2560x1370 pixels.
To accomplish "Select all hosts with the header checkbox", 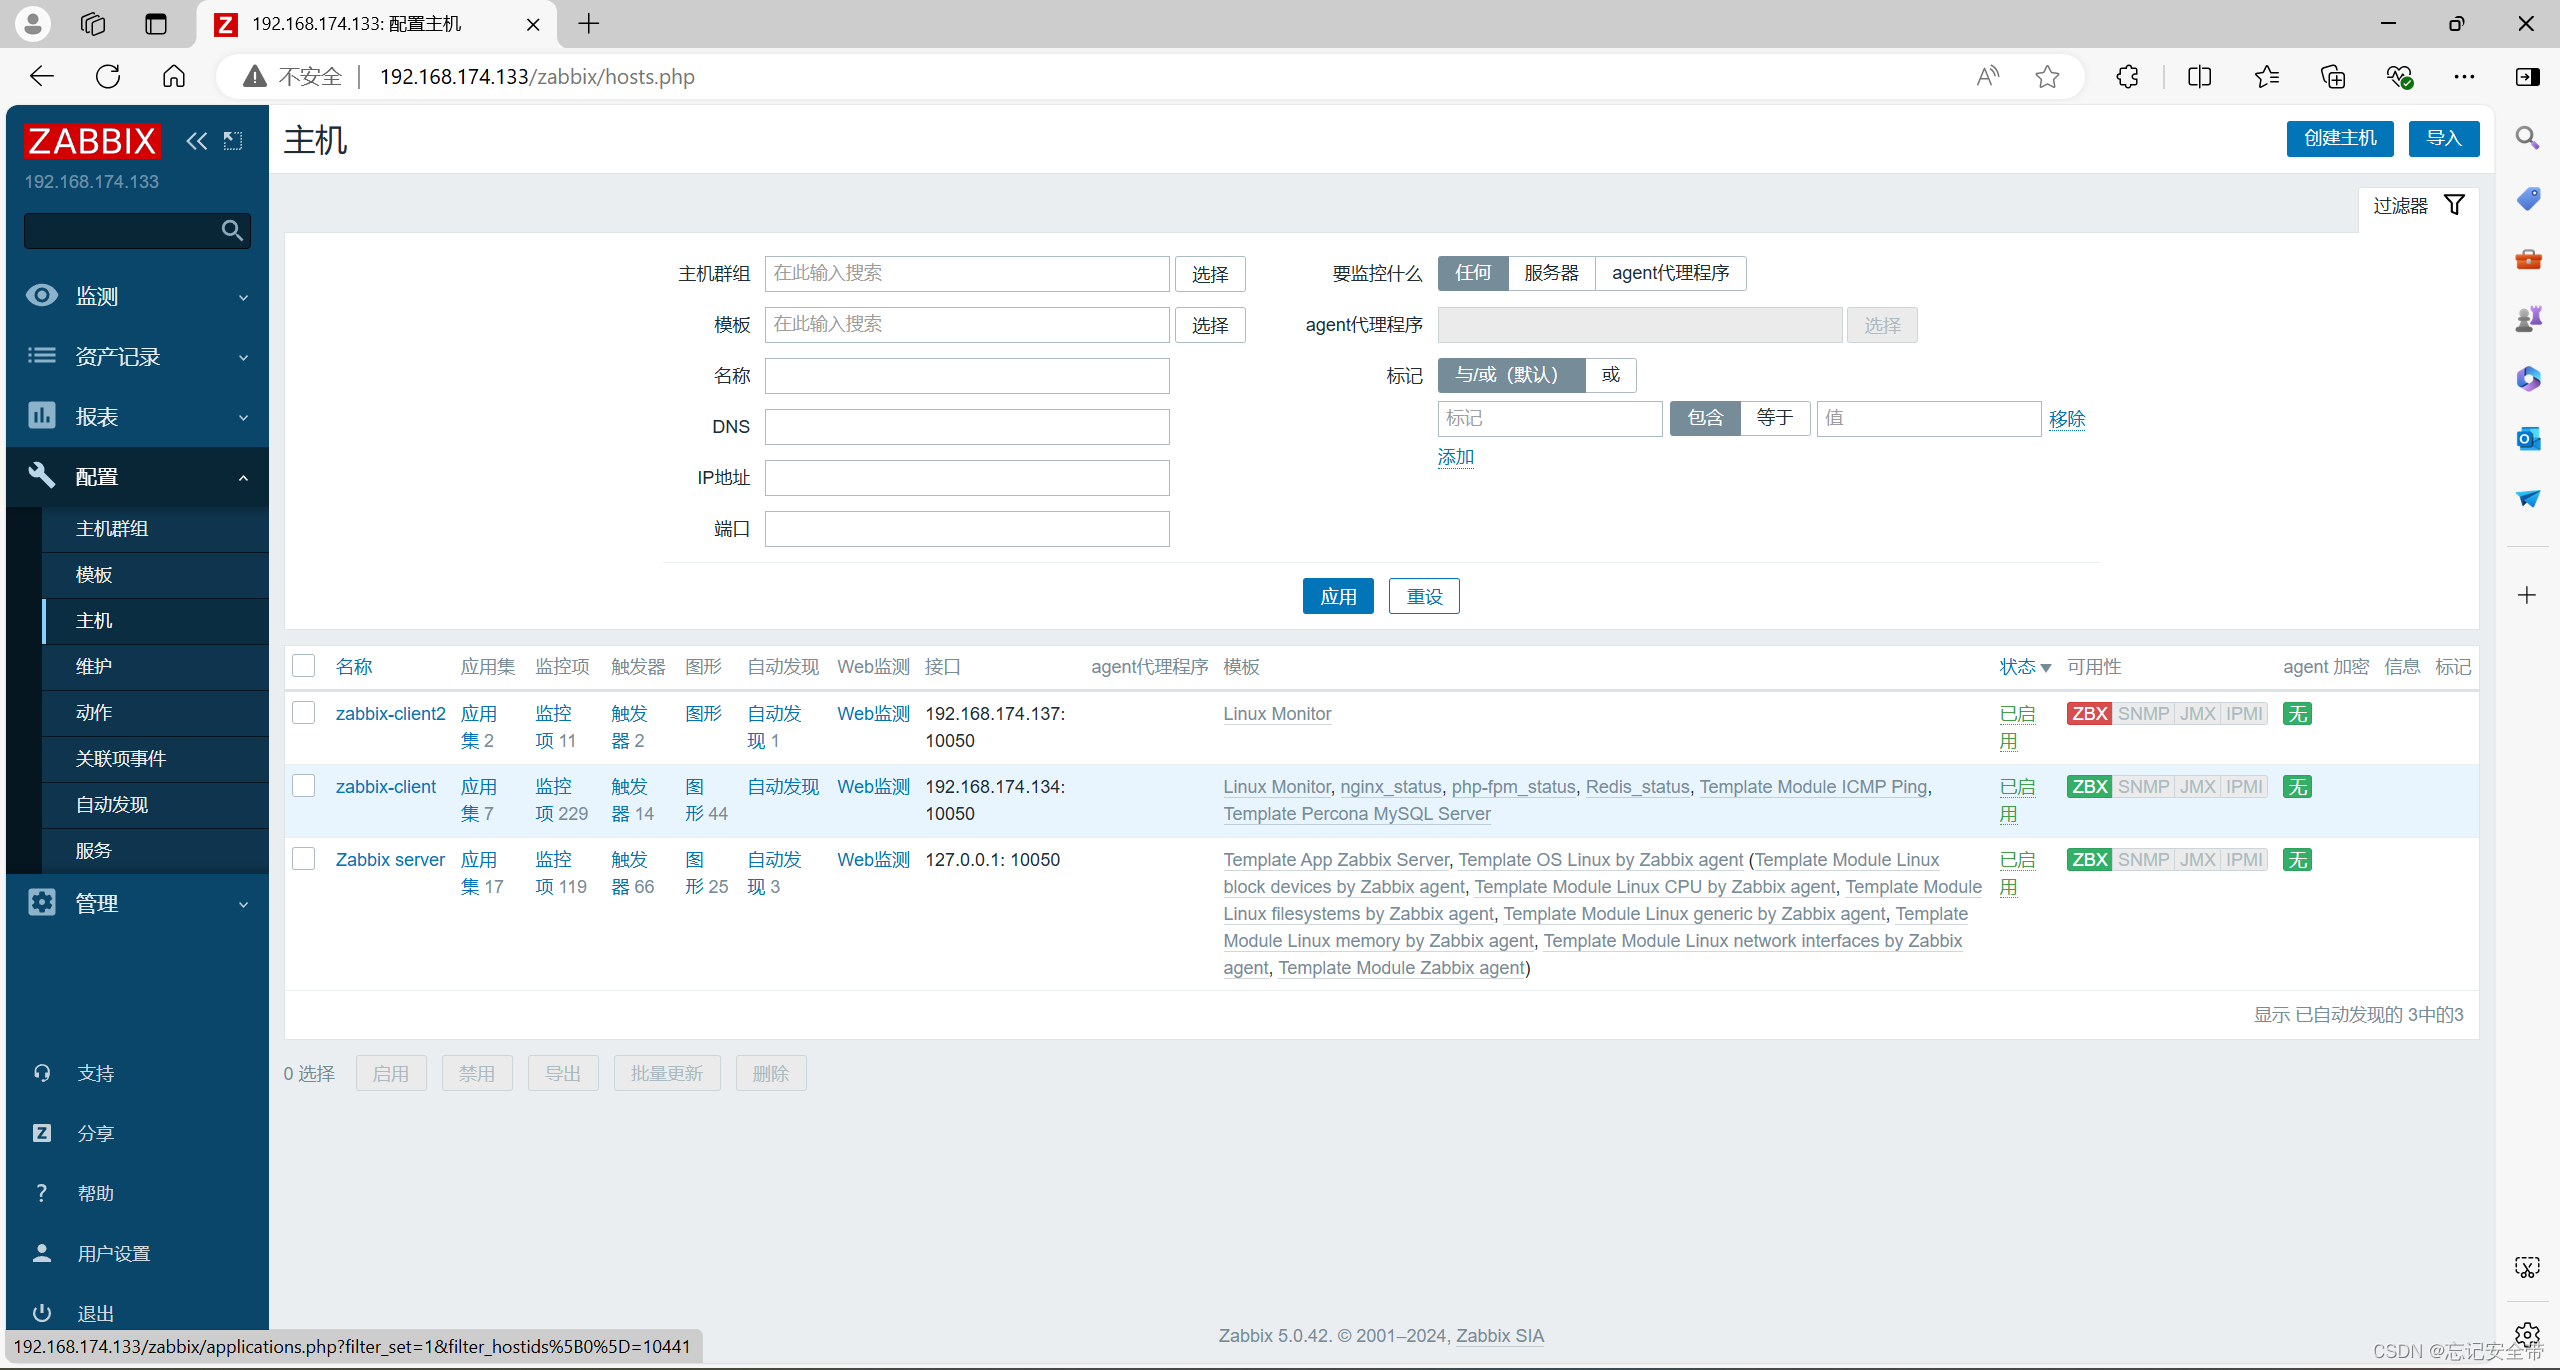I will (304, 666).
